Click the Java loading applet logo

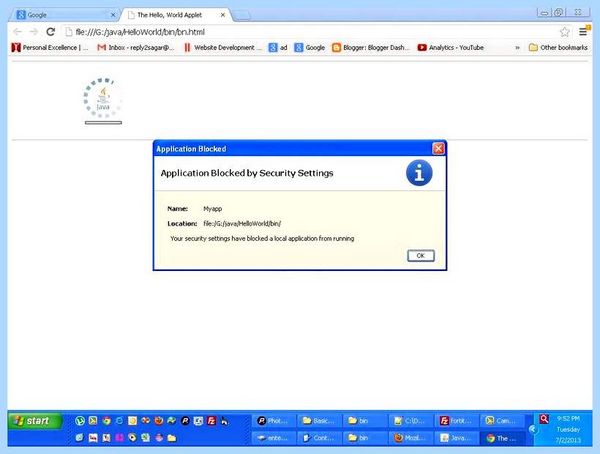point(103,98)
